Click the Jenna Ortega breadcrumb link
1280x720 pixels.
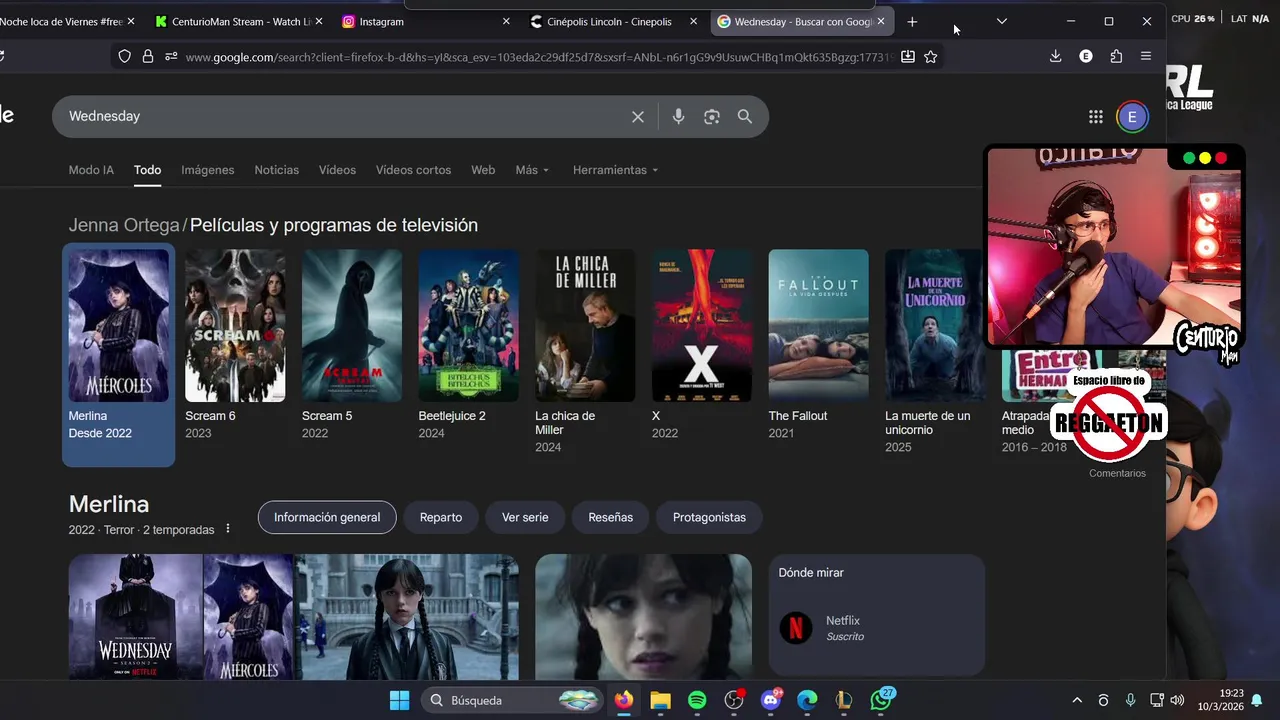click(124, 225)
